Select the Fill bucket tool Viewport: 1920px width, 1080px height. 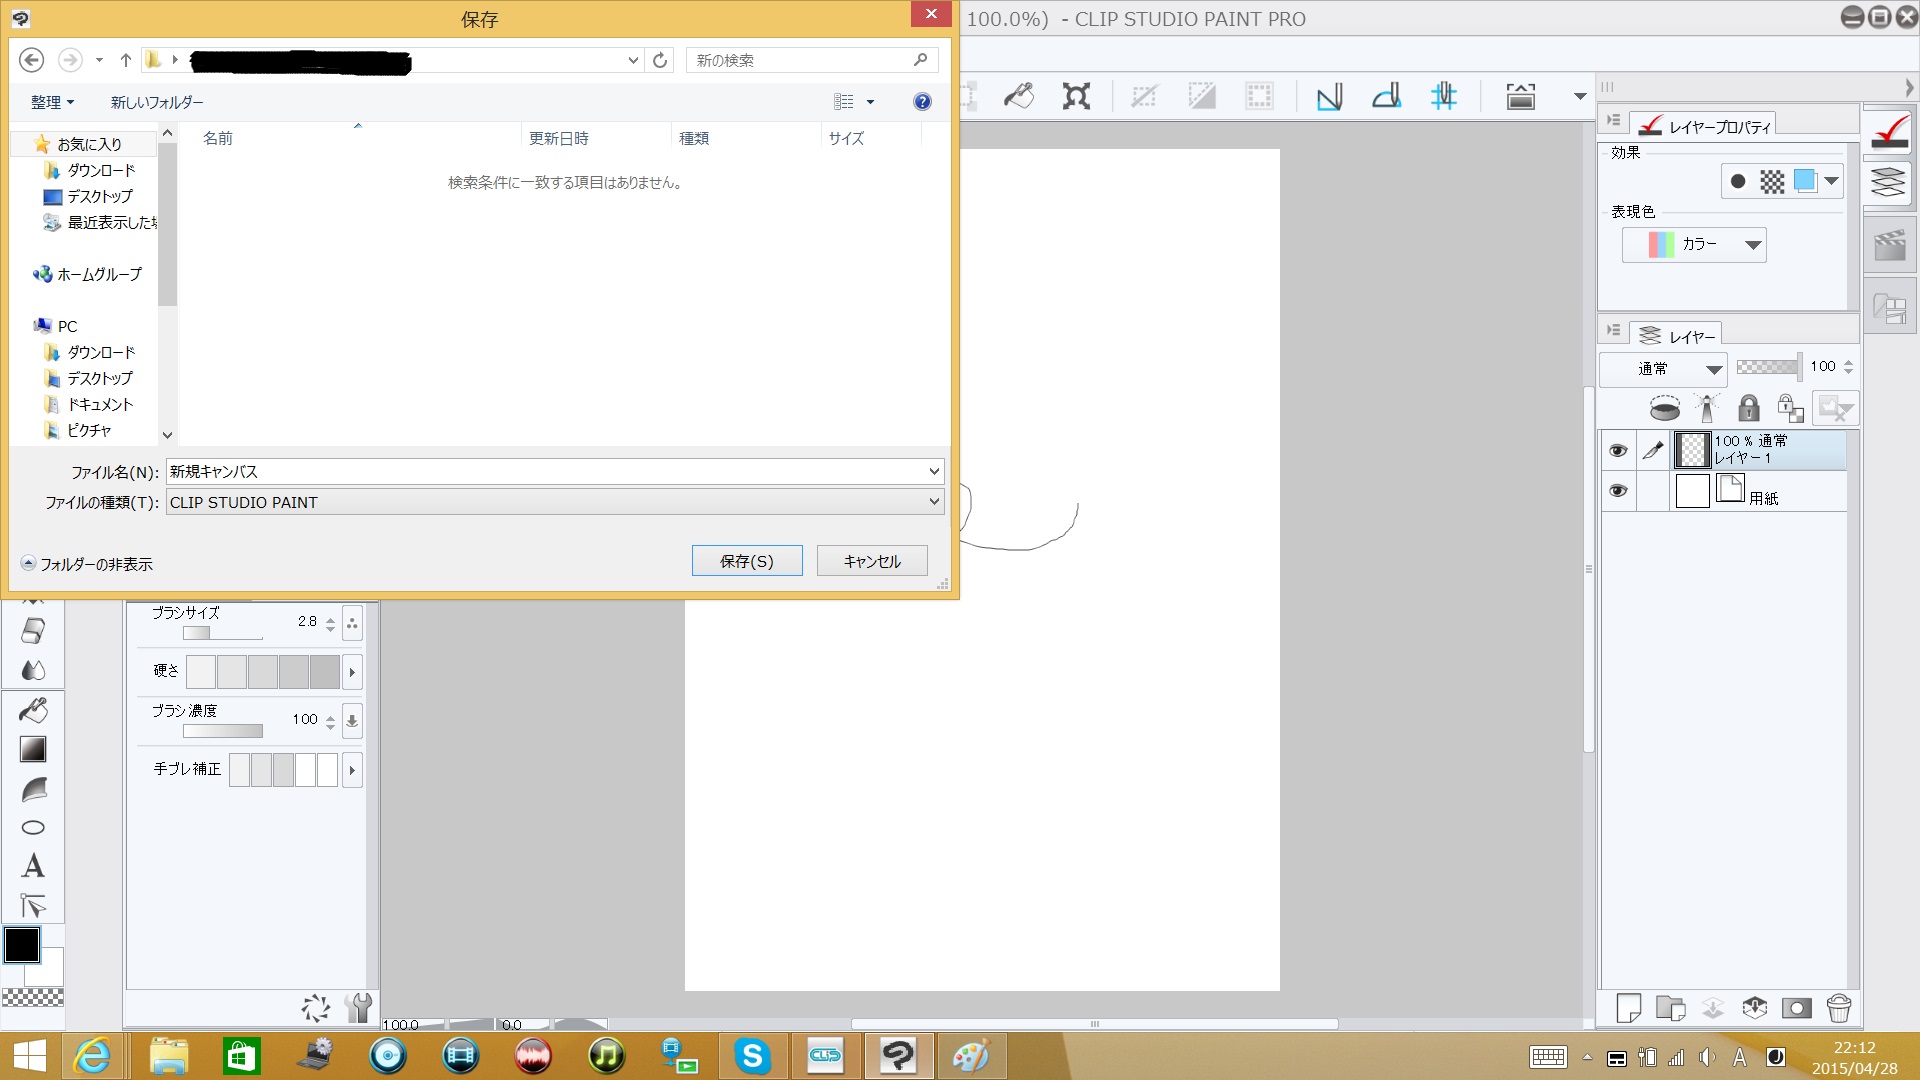[33, 710]
